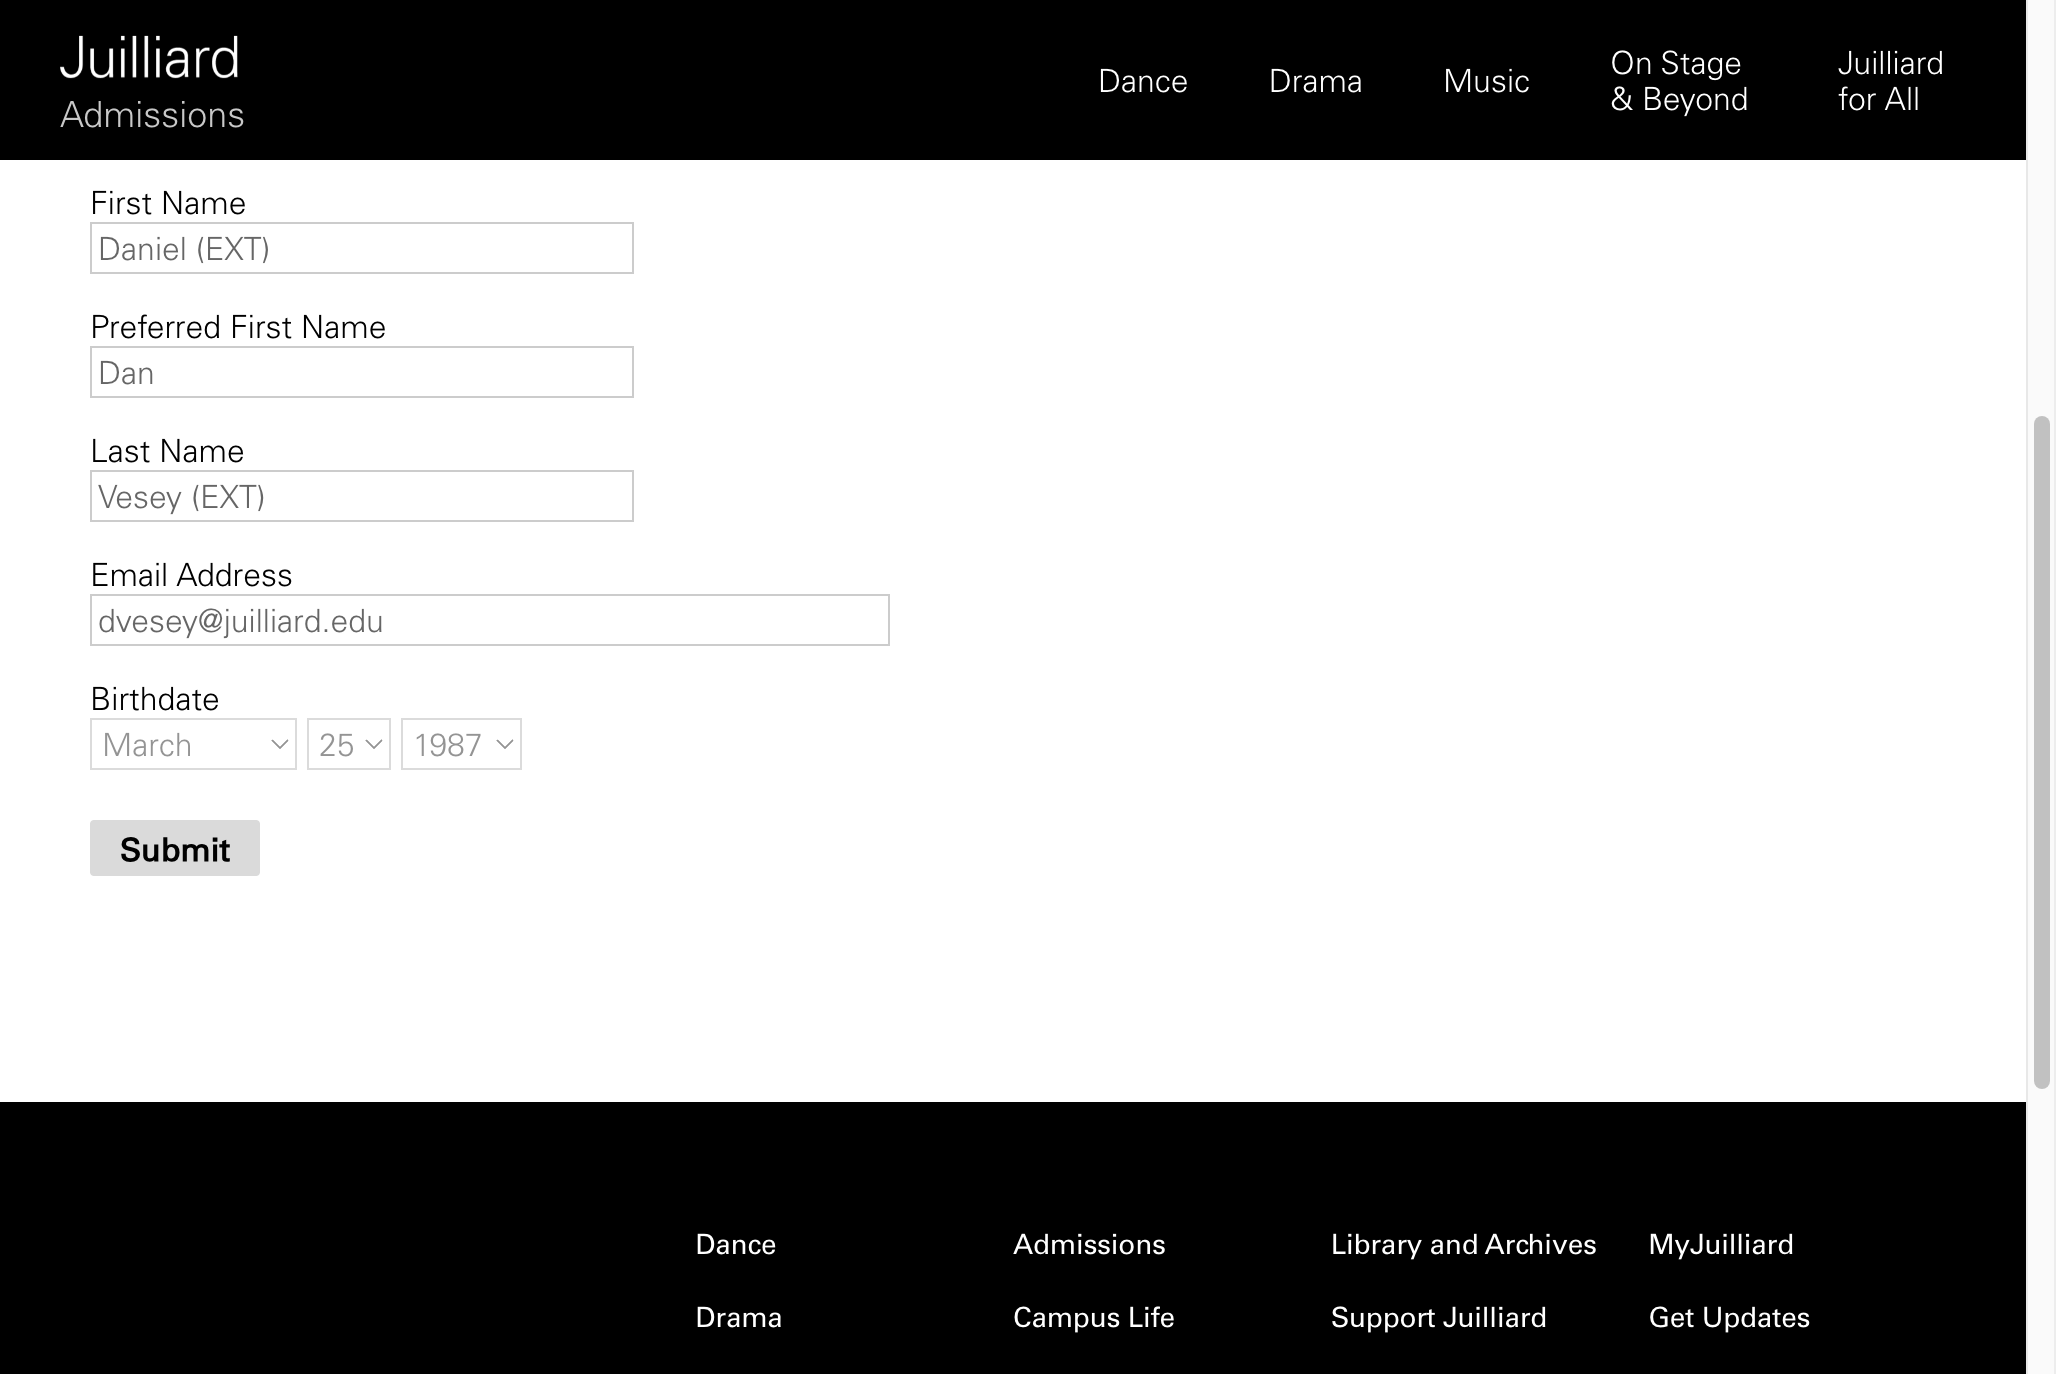Image resolution: width=2056 pixels, height=1374 pixels.
Task: Open Juilliard for All in the header
Action: [1890, 81]
